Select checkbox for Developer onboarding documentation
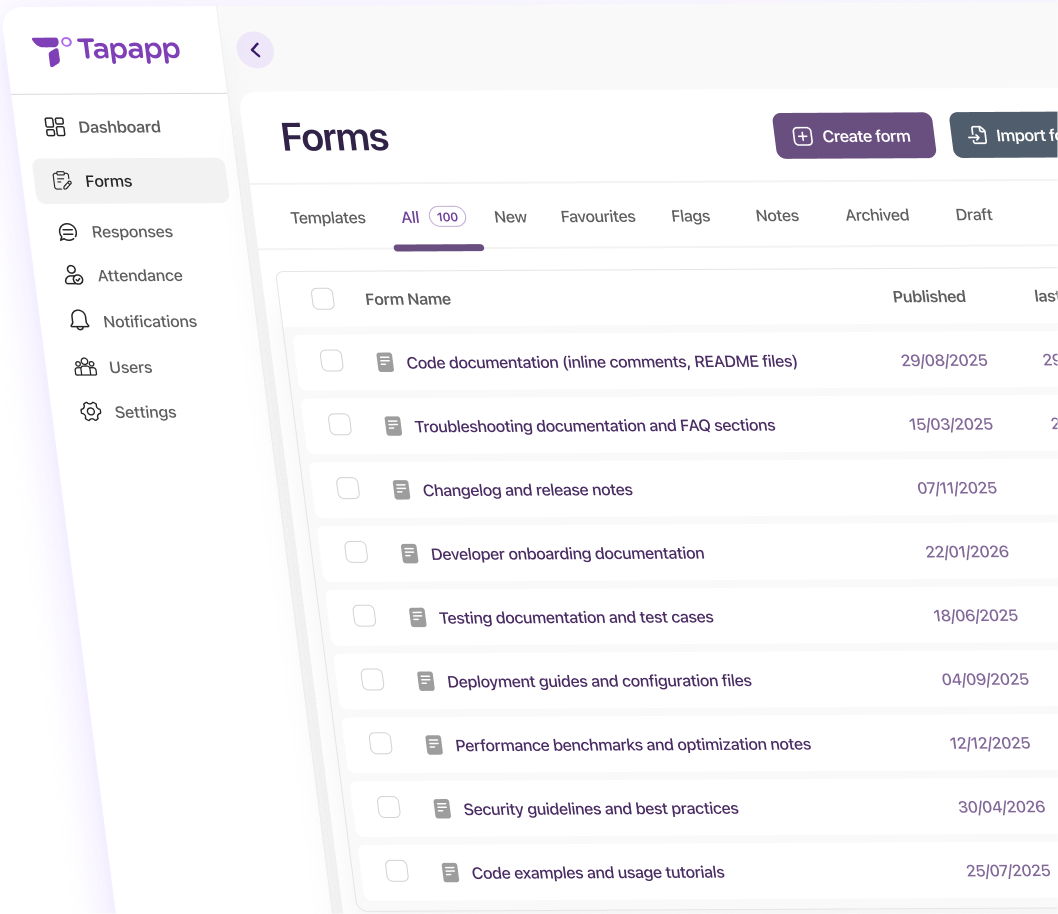 click(356, 552)
